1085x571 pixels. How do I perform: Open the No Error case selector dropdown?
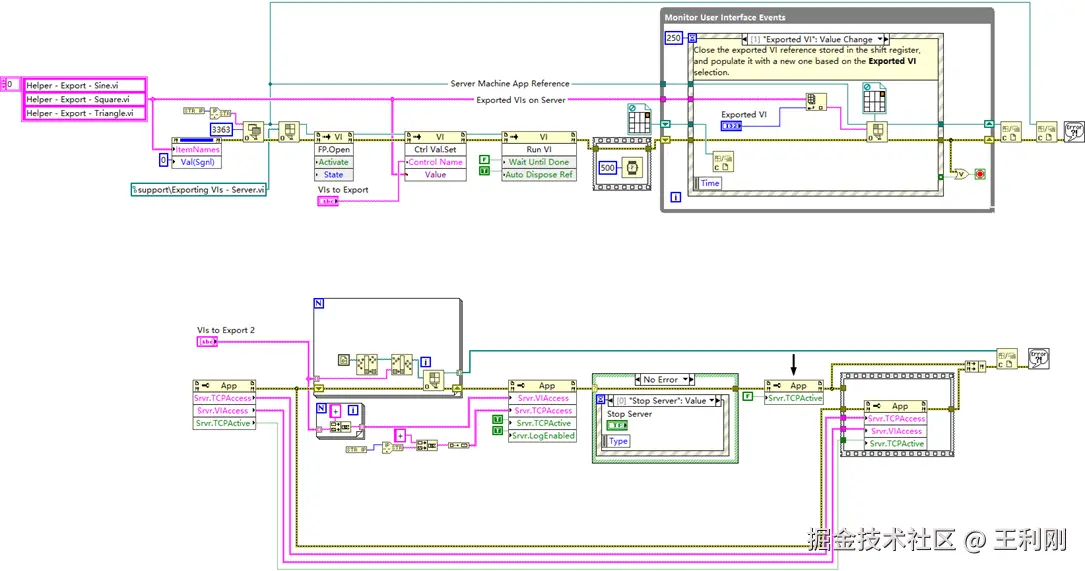[685, 379]
